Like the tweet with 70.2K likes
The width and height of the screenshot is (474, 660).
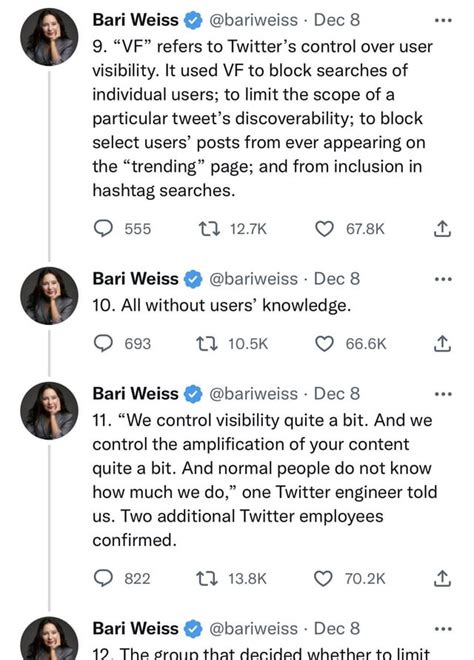(x=323, y=578)
